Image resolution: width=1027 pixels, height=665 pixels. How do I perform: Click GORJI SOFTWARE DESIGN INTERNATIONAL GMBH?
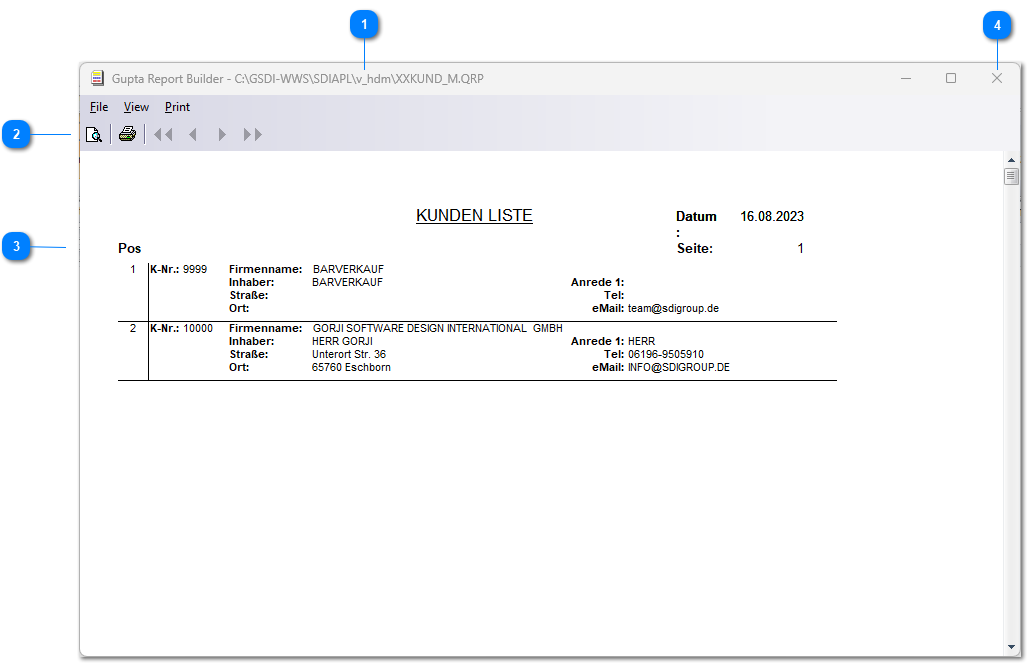[x=438, y=328]
